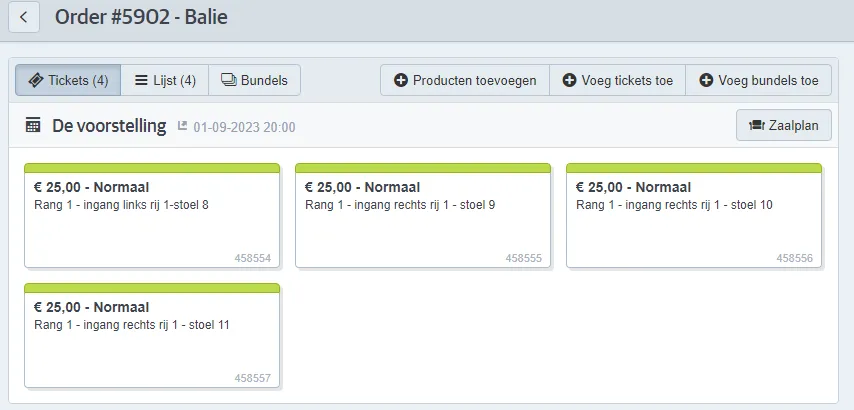
Task: Click text 'Rang 1 - ingang rechts rij 1 - stoel 10'
Action: pyautogui.click(x=674, y=205)
